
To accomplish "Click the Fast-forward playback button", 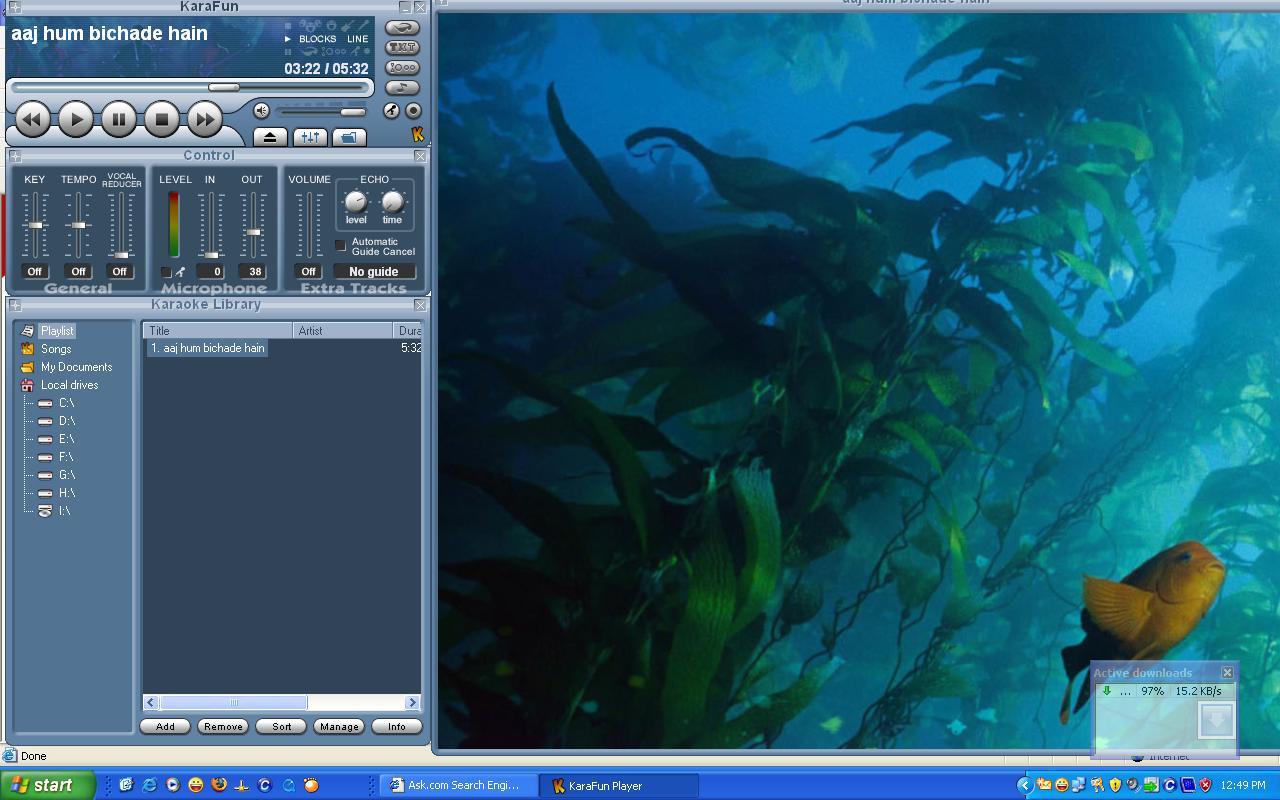I will pyautogui.click(x=204, y=119).
